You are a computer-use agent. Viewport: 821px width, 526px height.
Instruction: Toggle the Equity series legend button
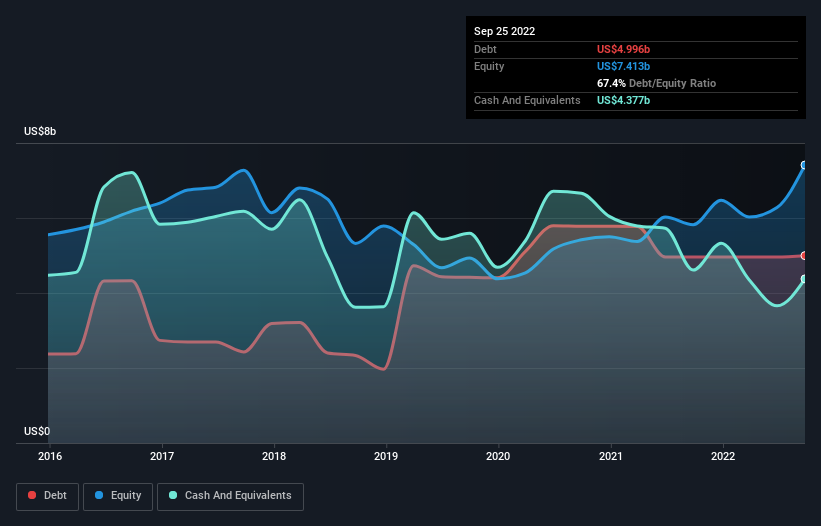pyautogui.click(x=118, y=496)
